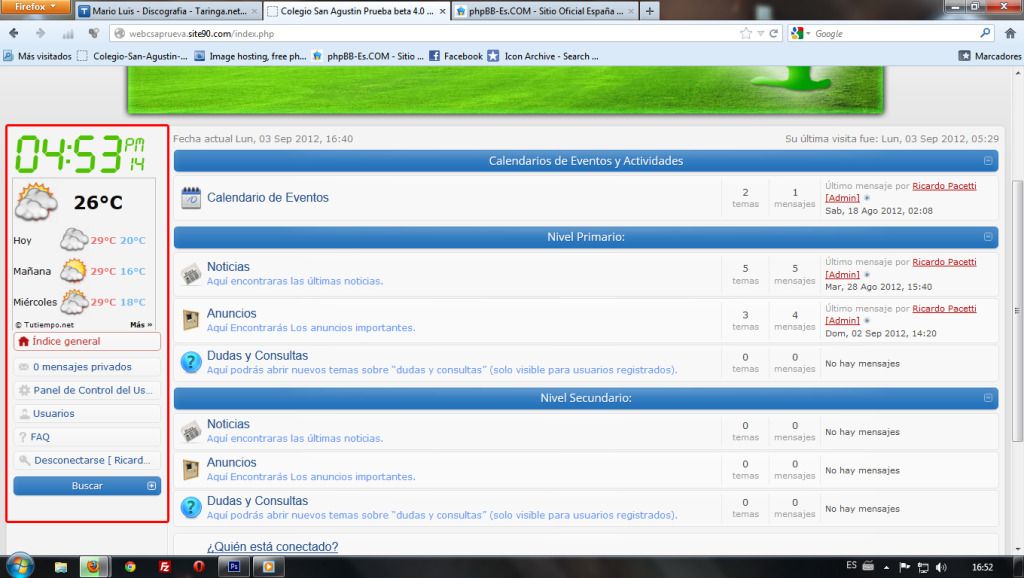Open Opera from the taskbar

click(199, 566)
